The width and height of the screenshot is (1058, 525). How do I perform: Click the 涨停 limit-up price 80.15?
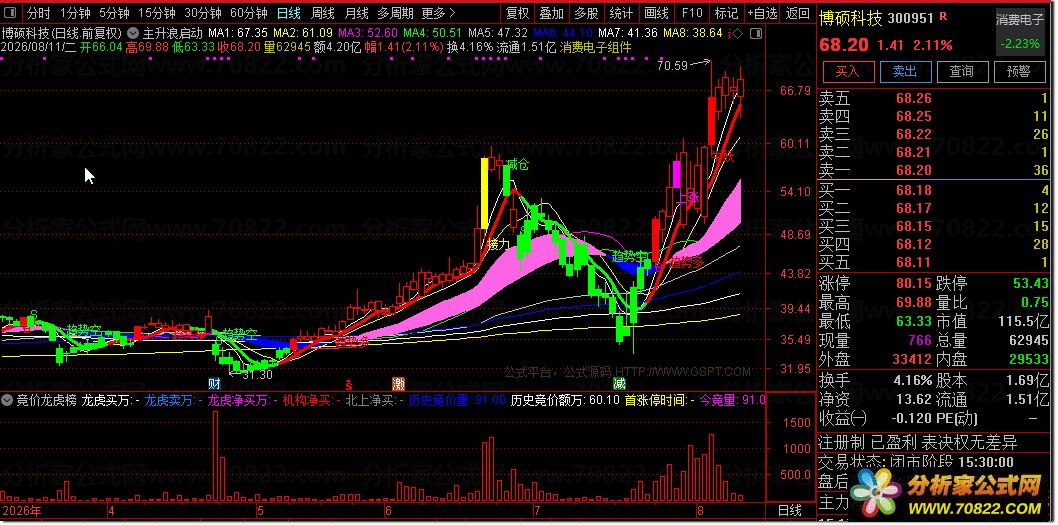(x=914, y=283)
